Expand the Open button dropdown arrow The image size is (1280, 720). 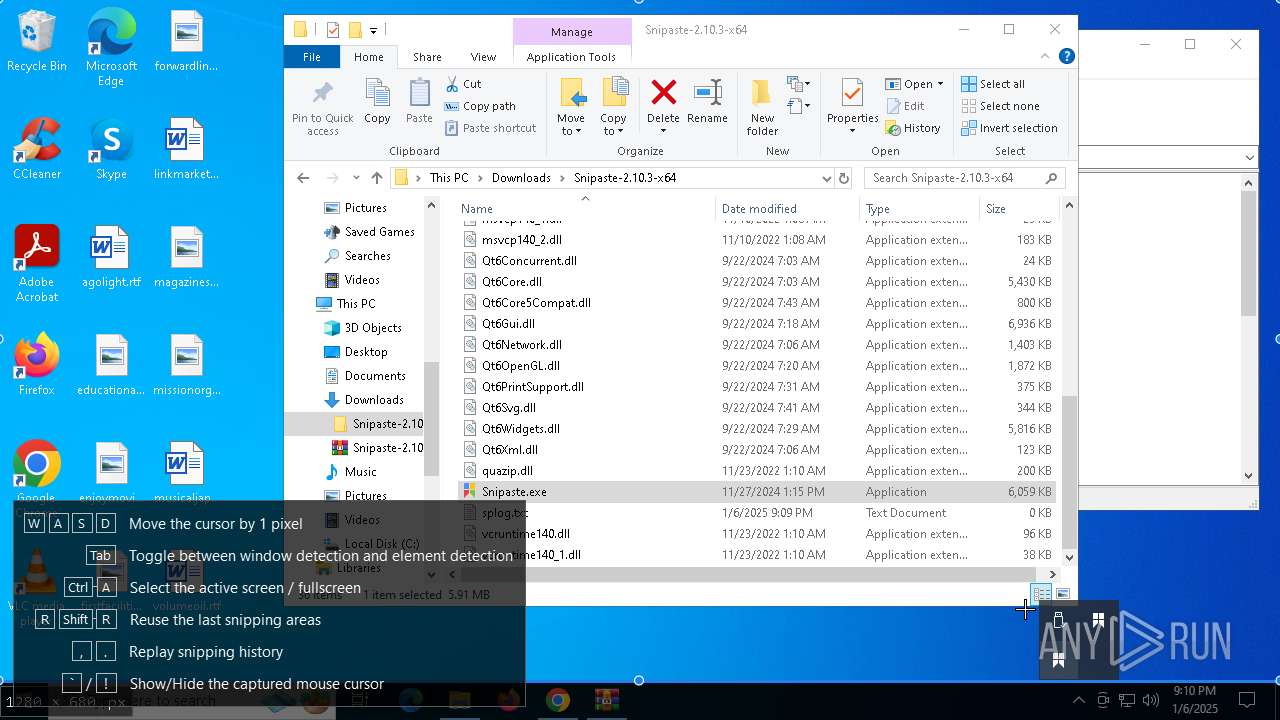[x=939, y=84]
